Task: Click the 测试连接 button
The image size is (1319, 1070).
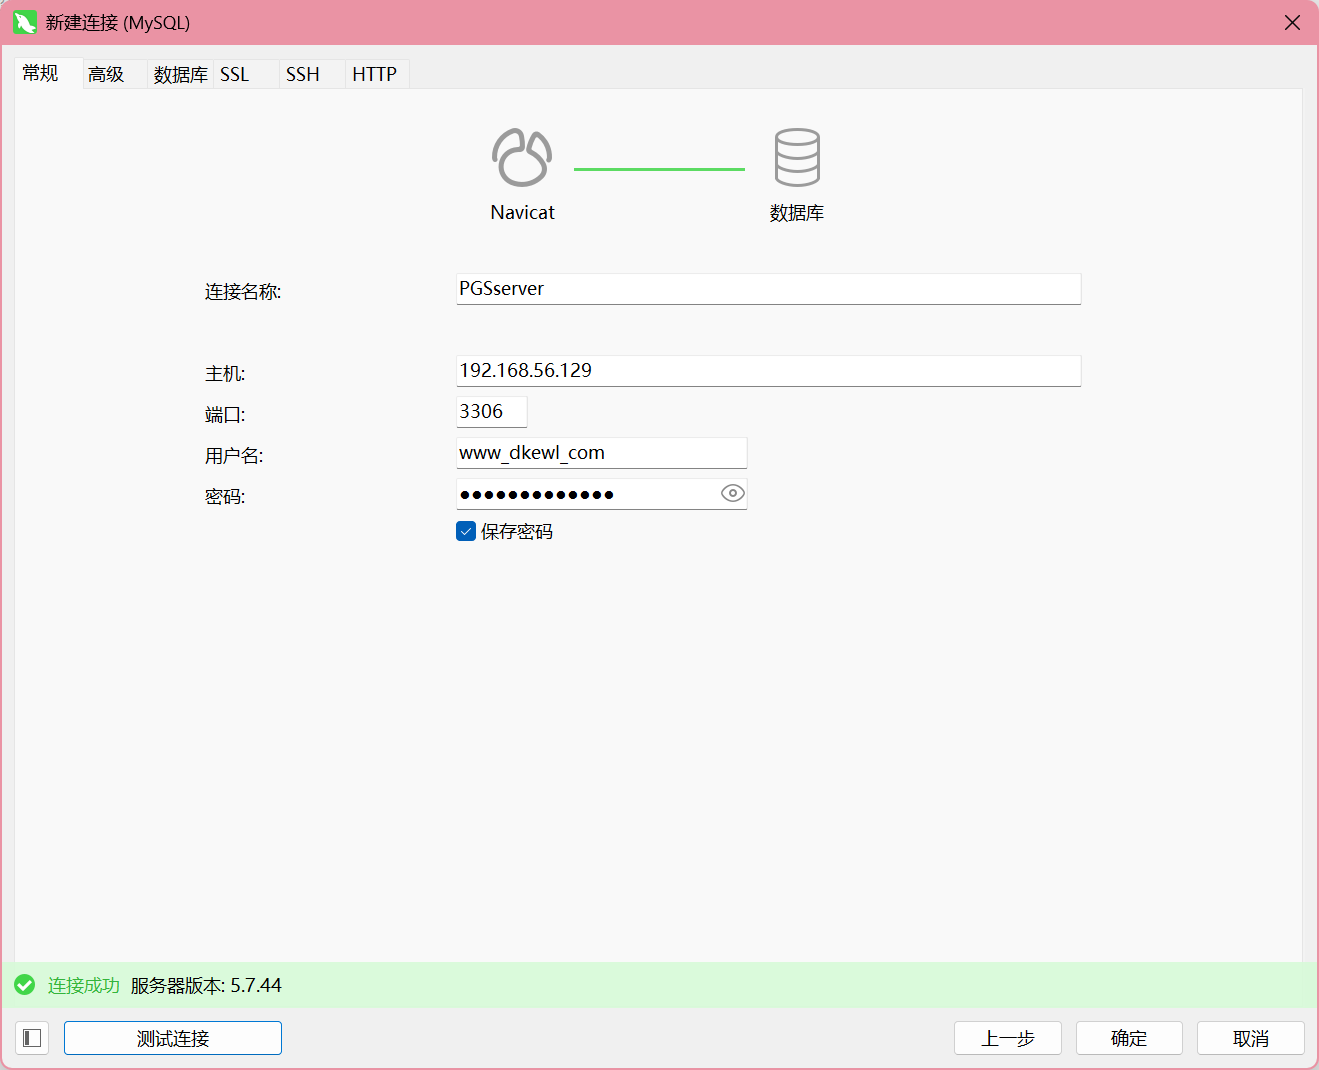Action: coord(173,1038)
